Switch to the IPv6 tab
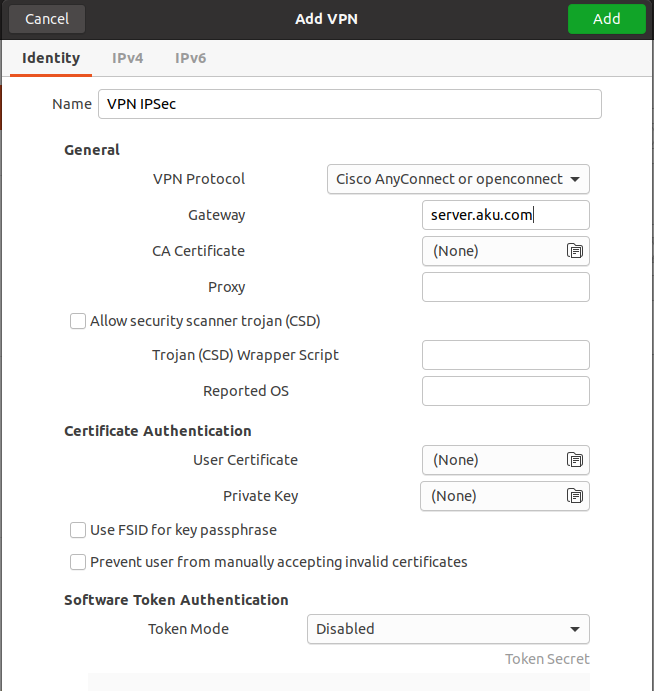 (x=190, y=58)
